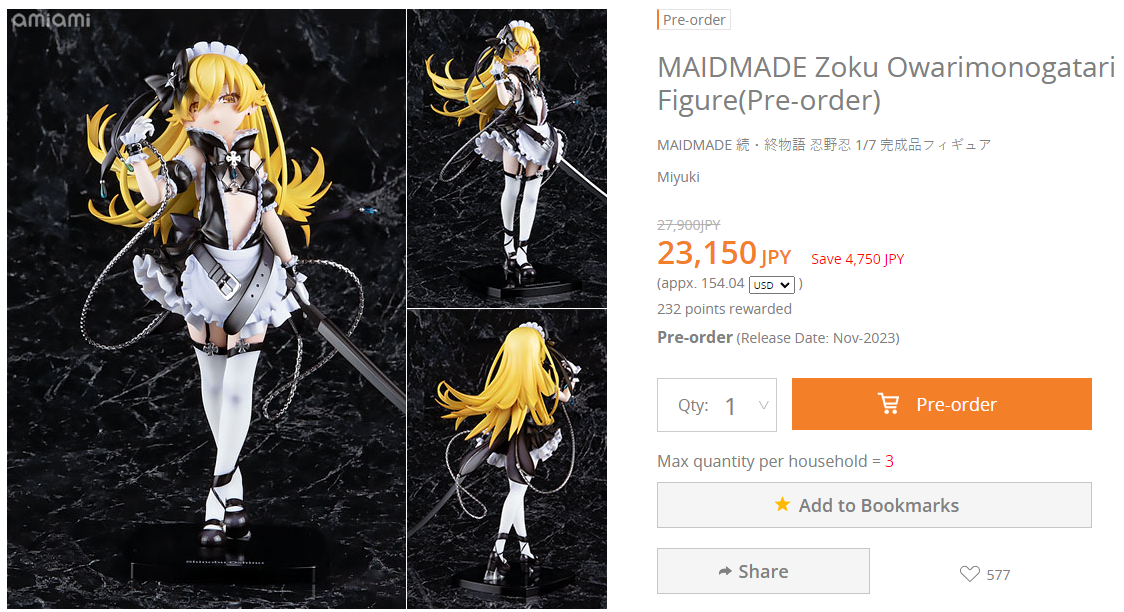The image size is (1124, 612).
Task: Click the Share button
Action: coord(763,571)
